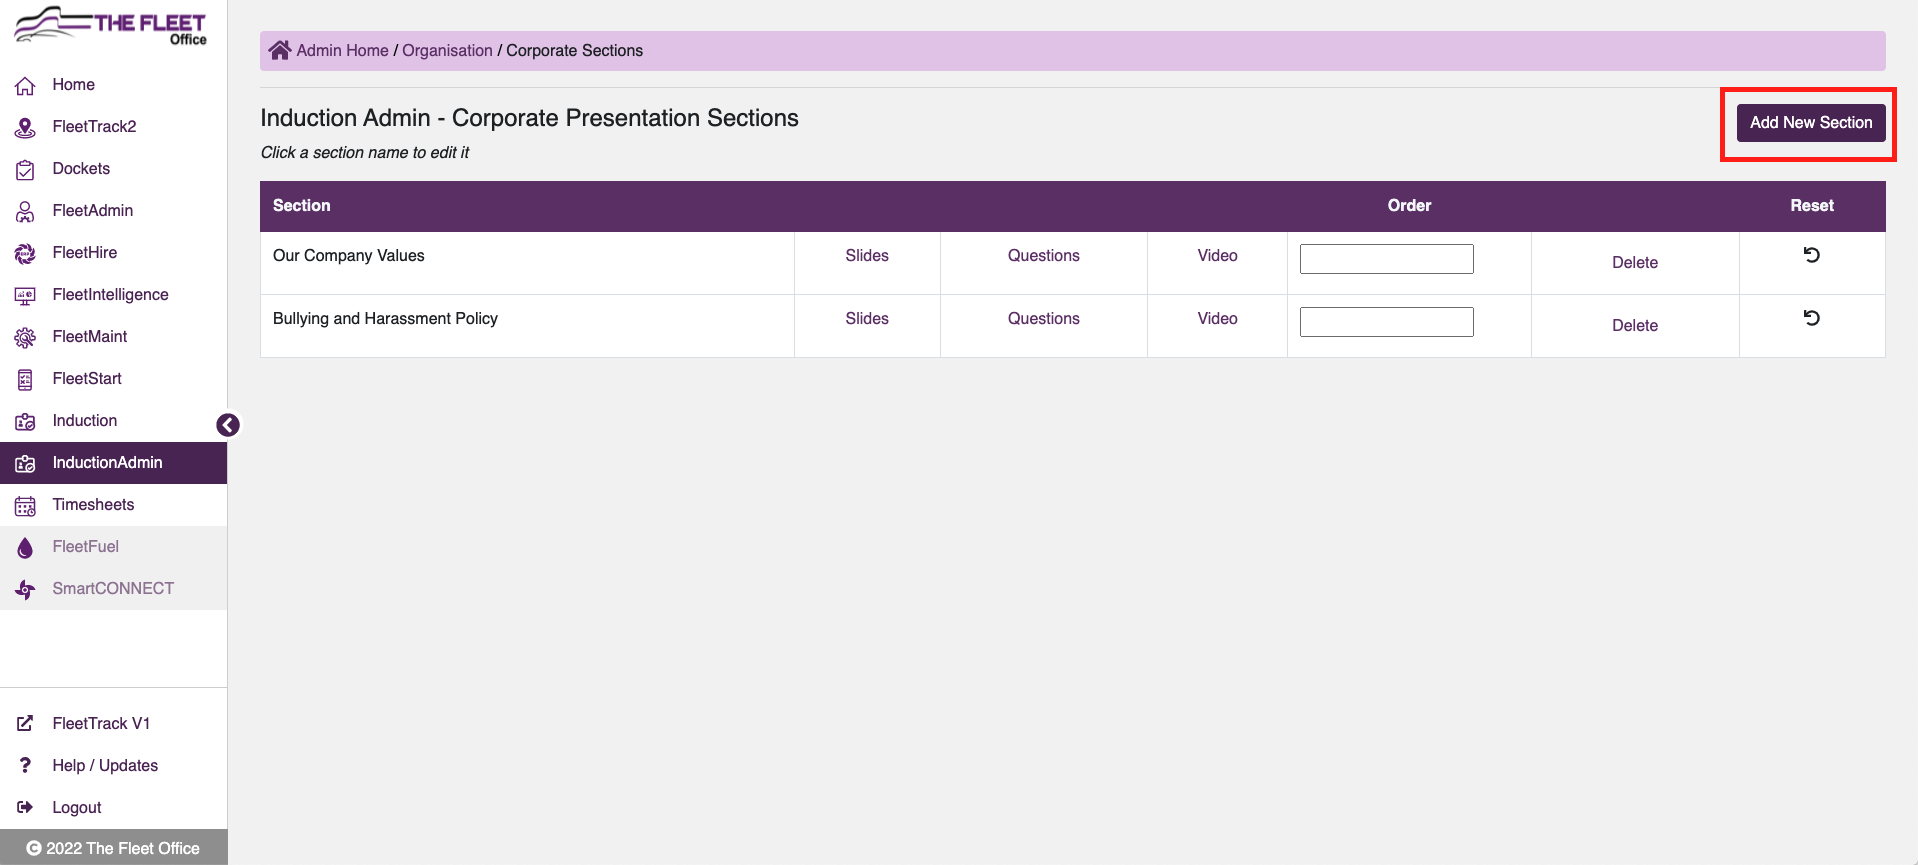Delete the Our Company Values section
1918x865 pixels.
[1635, 263]
